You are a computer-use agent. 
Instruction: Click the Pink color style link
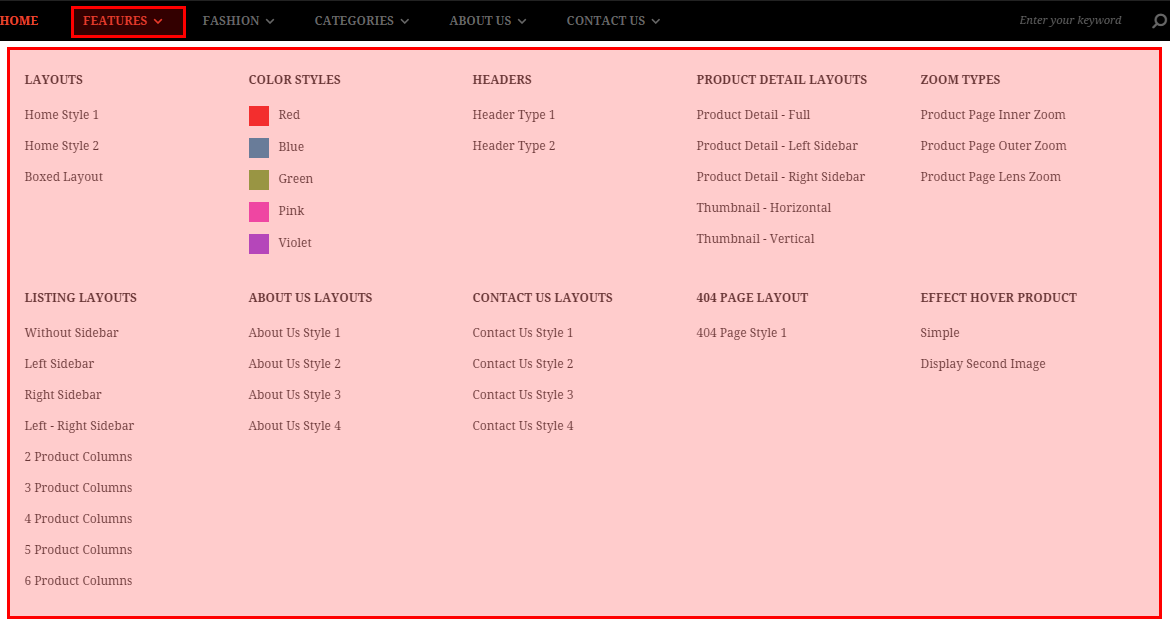(x=291, y=211)
